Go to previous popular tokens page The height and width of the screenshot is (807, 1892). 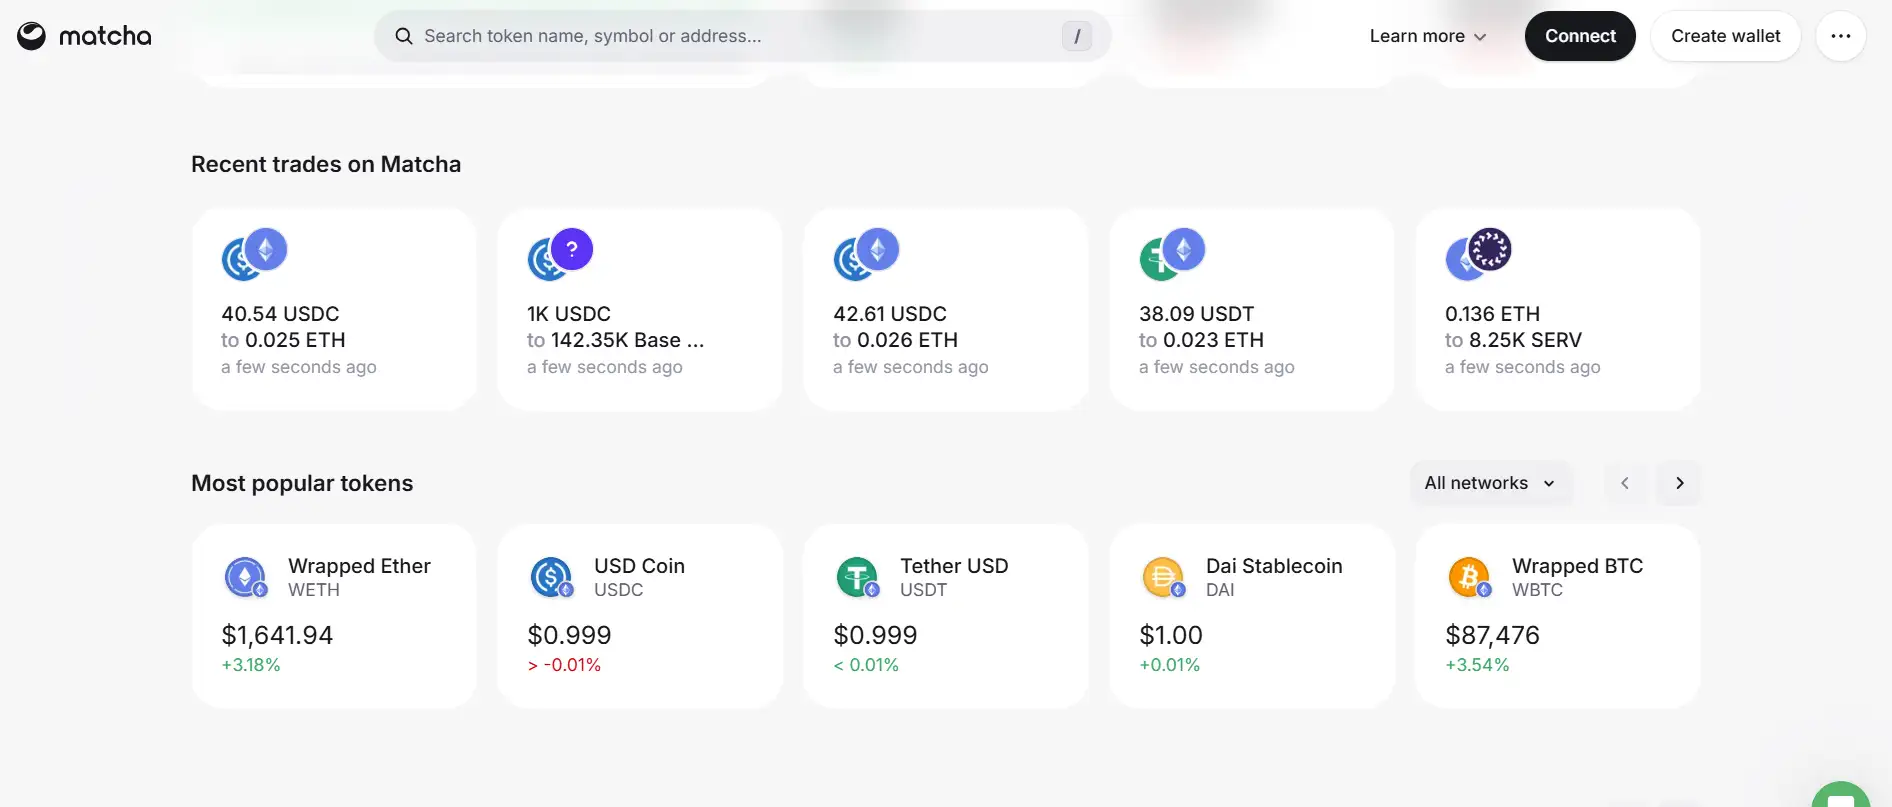1625,483
